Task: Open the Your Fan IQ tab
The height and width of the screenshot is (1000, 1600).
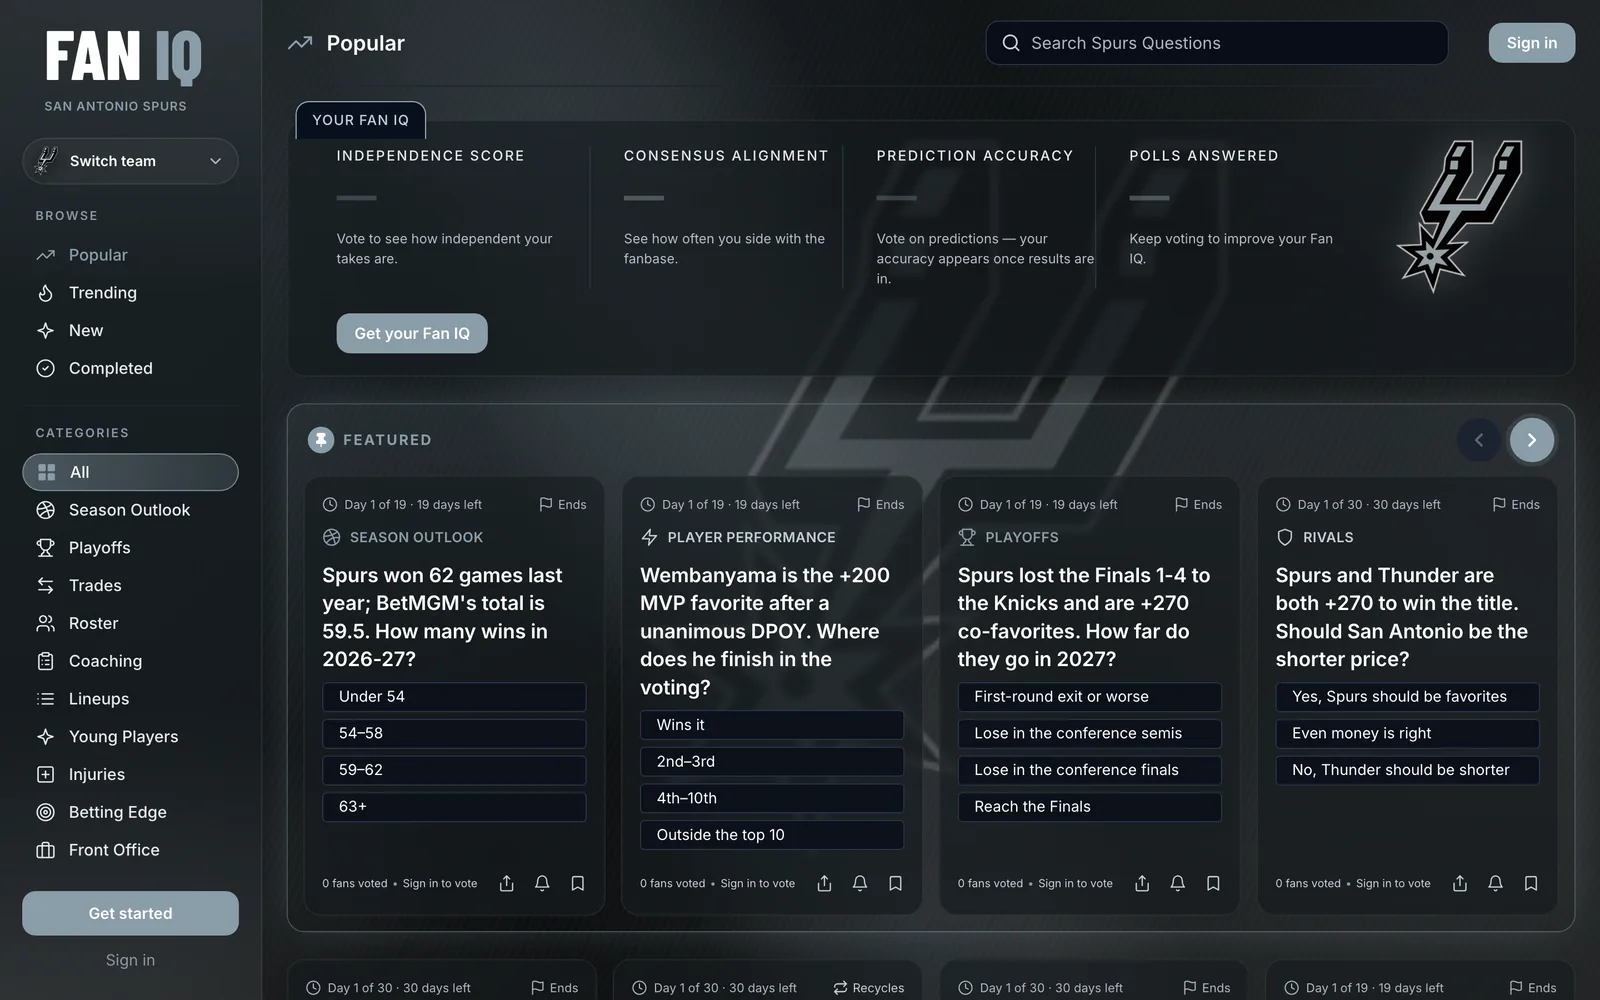Action: click(361, 120)
